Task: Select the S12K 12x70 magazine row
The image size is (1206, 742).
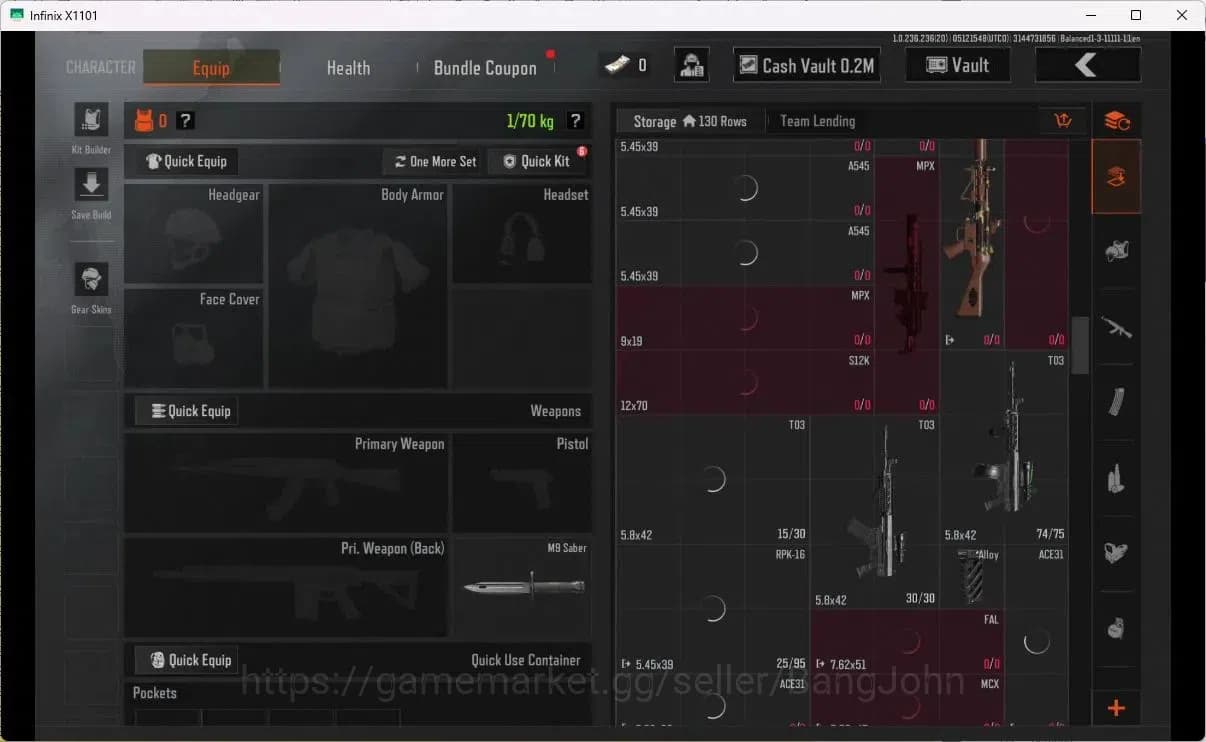Action: click(x=745, y=382)
